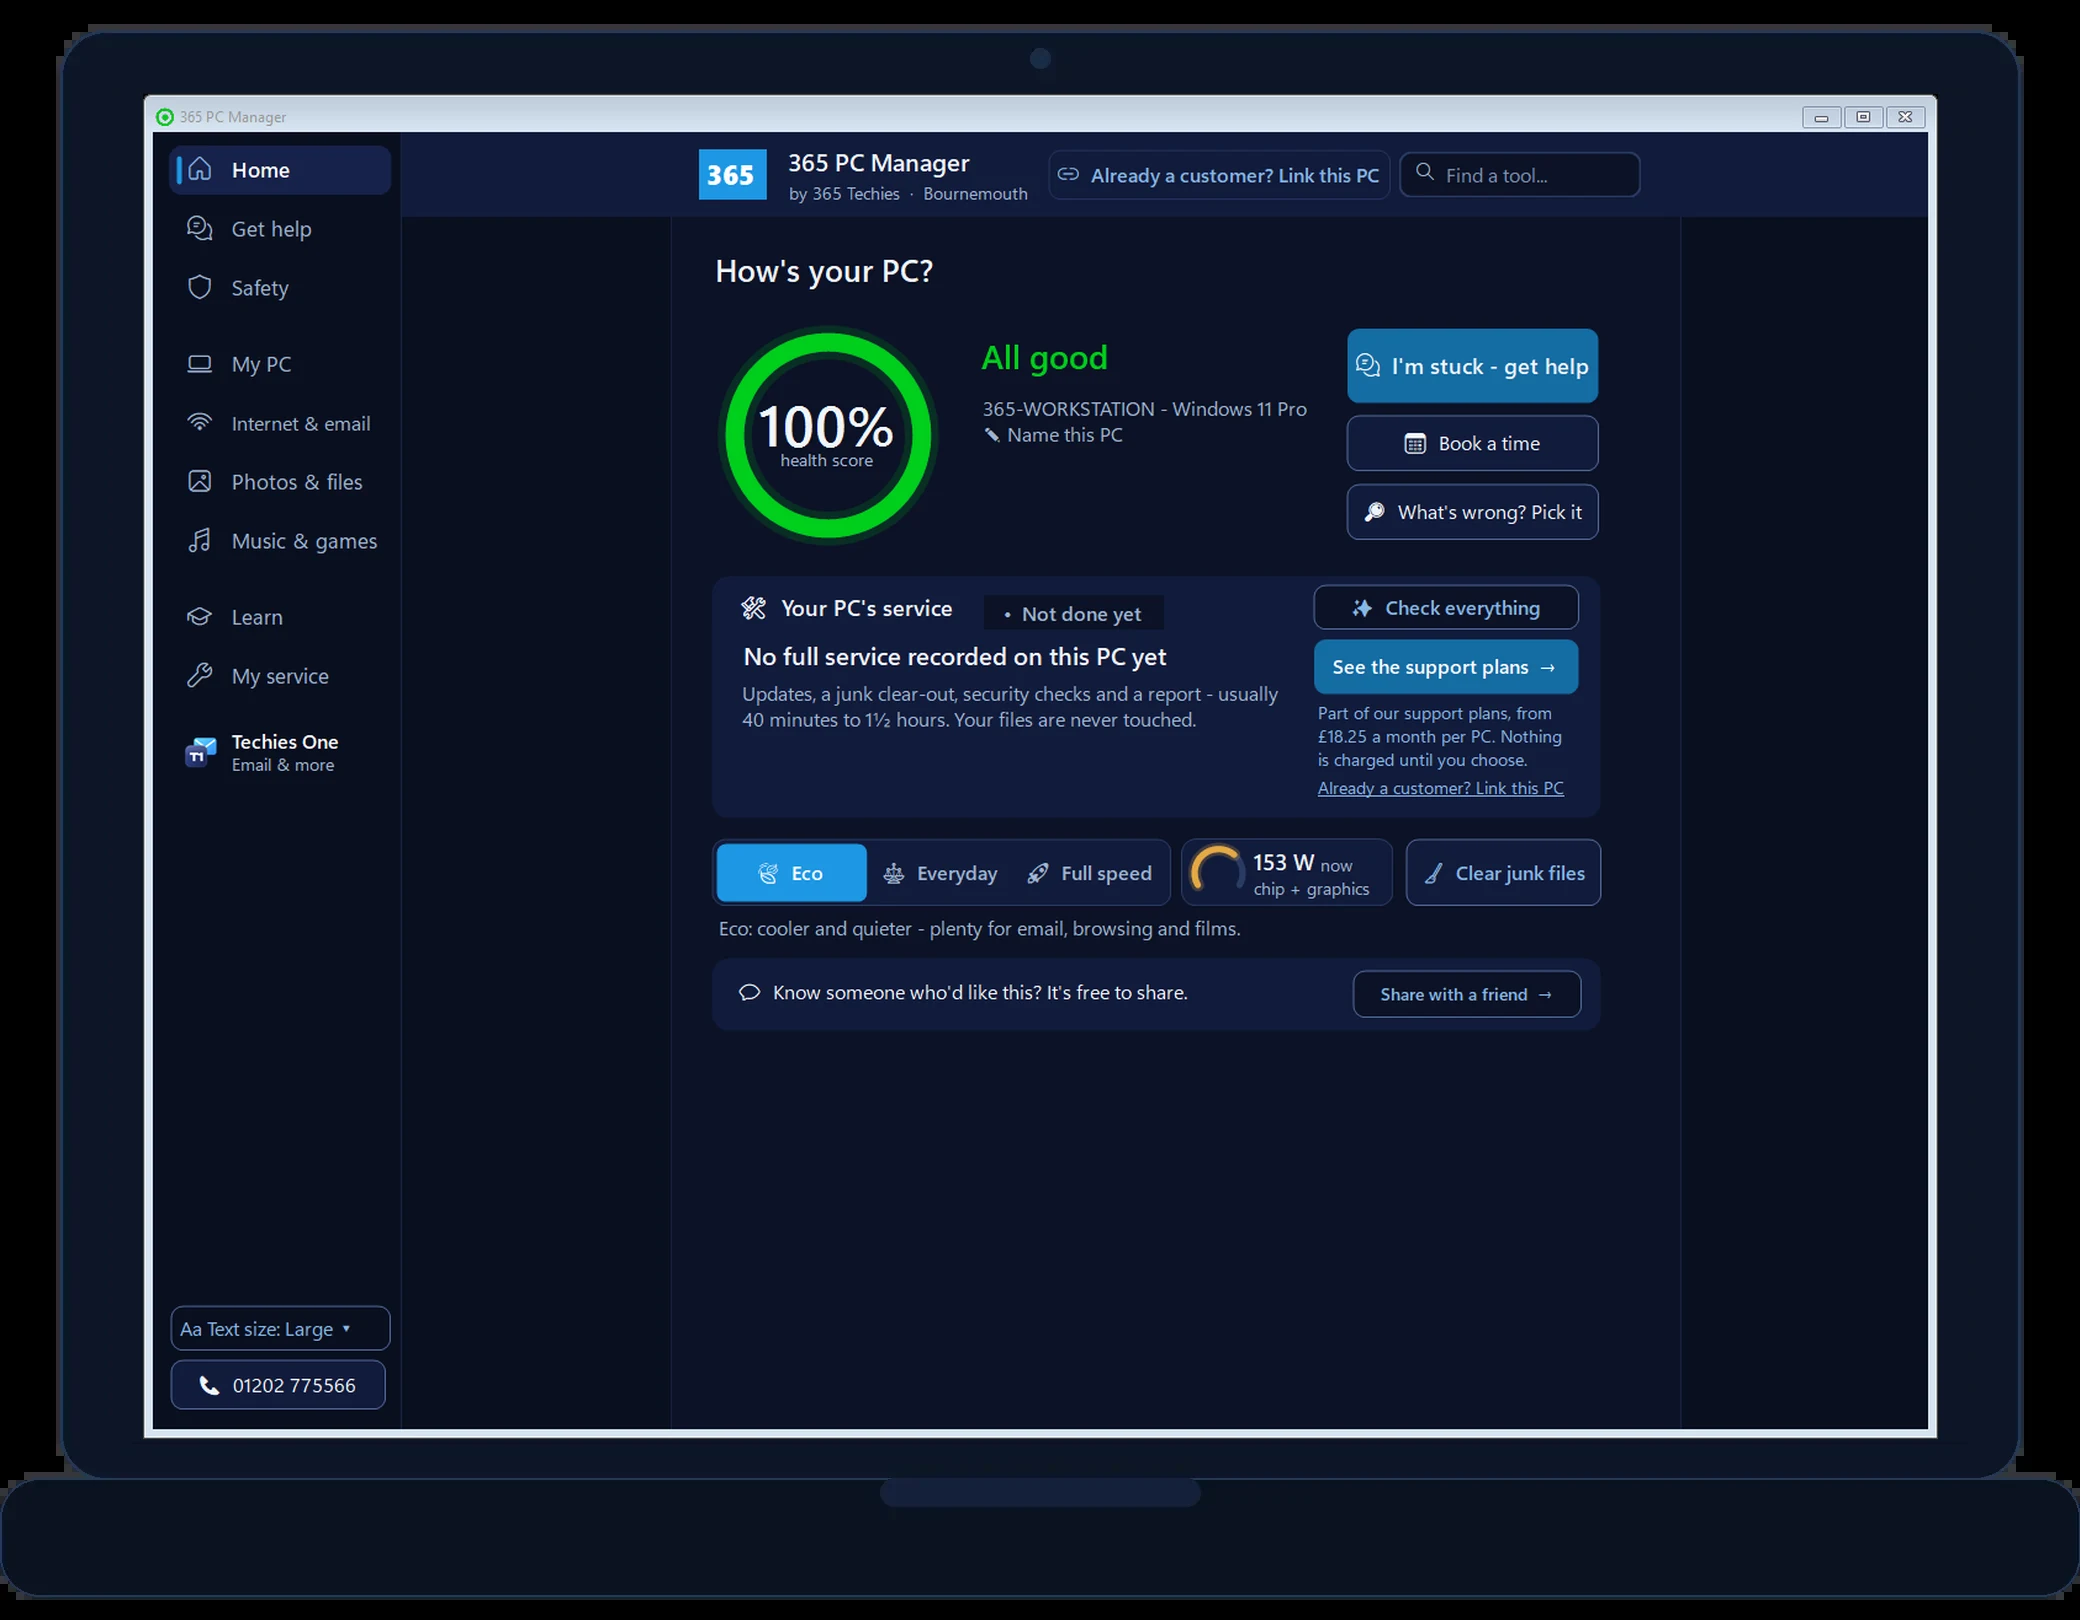The height and width of the screenshot is (1620, 2080).
Task: Click the Music & games note icon
Action: point(200,541)
